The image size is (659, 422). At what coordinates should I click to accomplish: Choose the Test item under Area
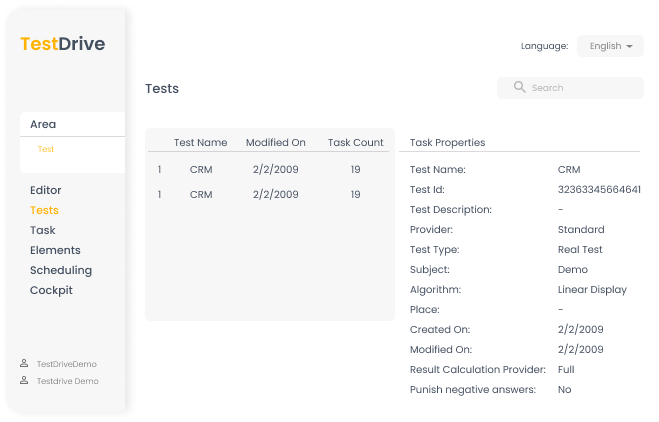pos(46,149)
